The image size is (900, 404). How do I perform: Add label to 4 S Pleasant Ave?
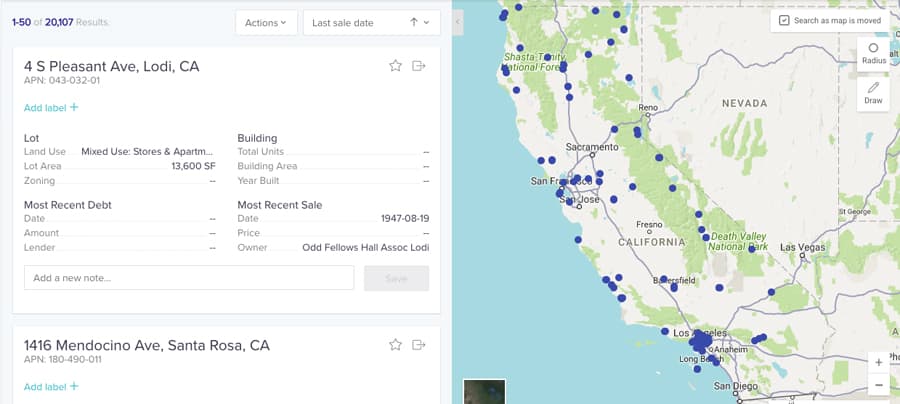(x=51, y=107)
